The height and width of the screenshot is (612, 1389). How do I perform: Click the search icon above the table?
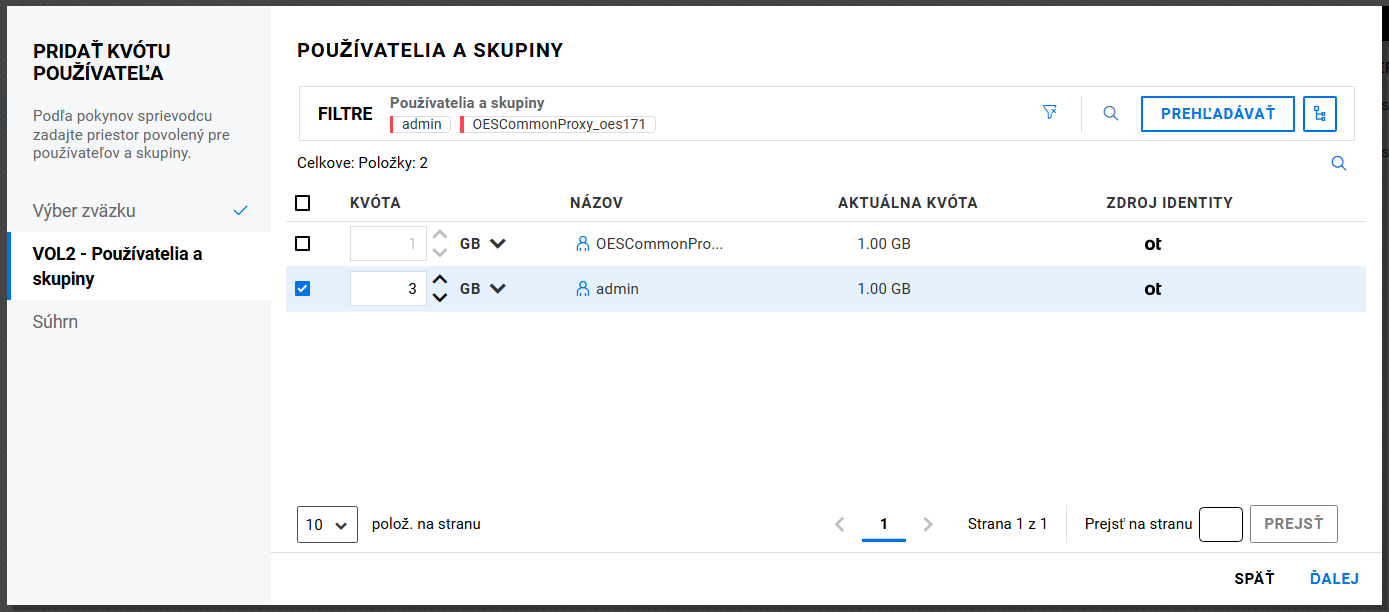click(1338, 164)
